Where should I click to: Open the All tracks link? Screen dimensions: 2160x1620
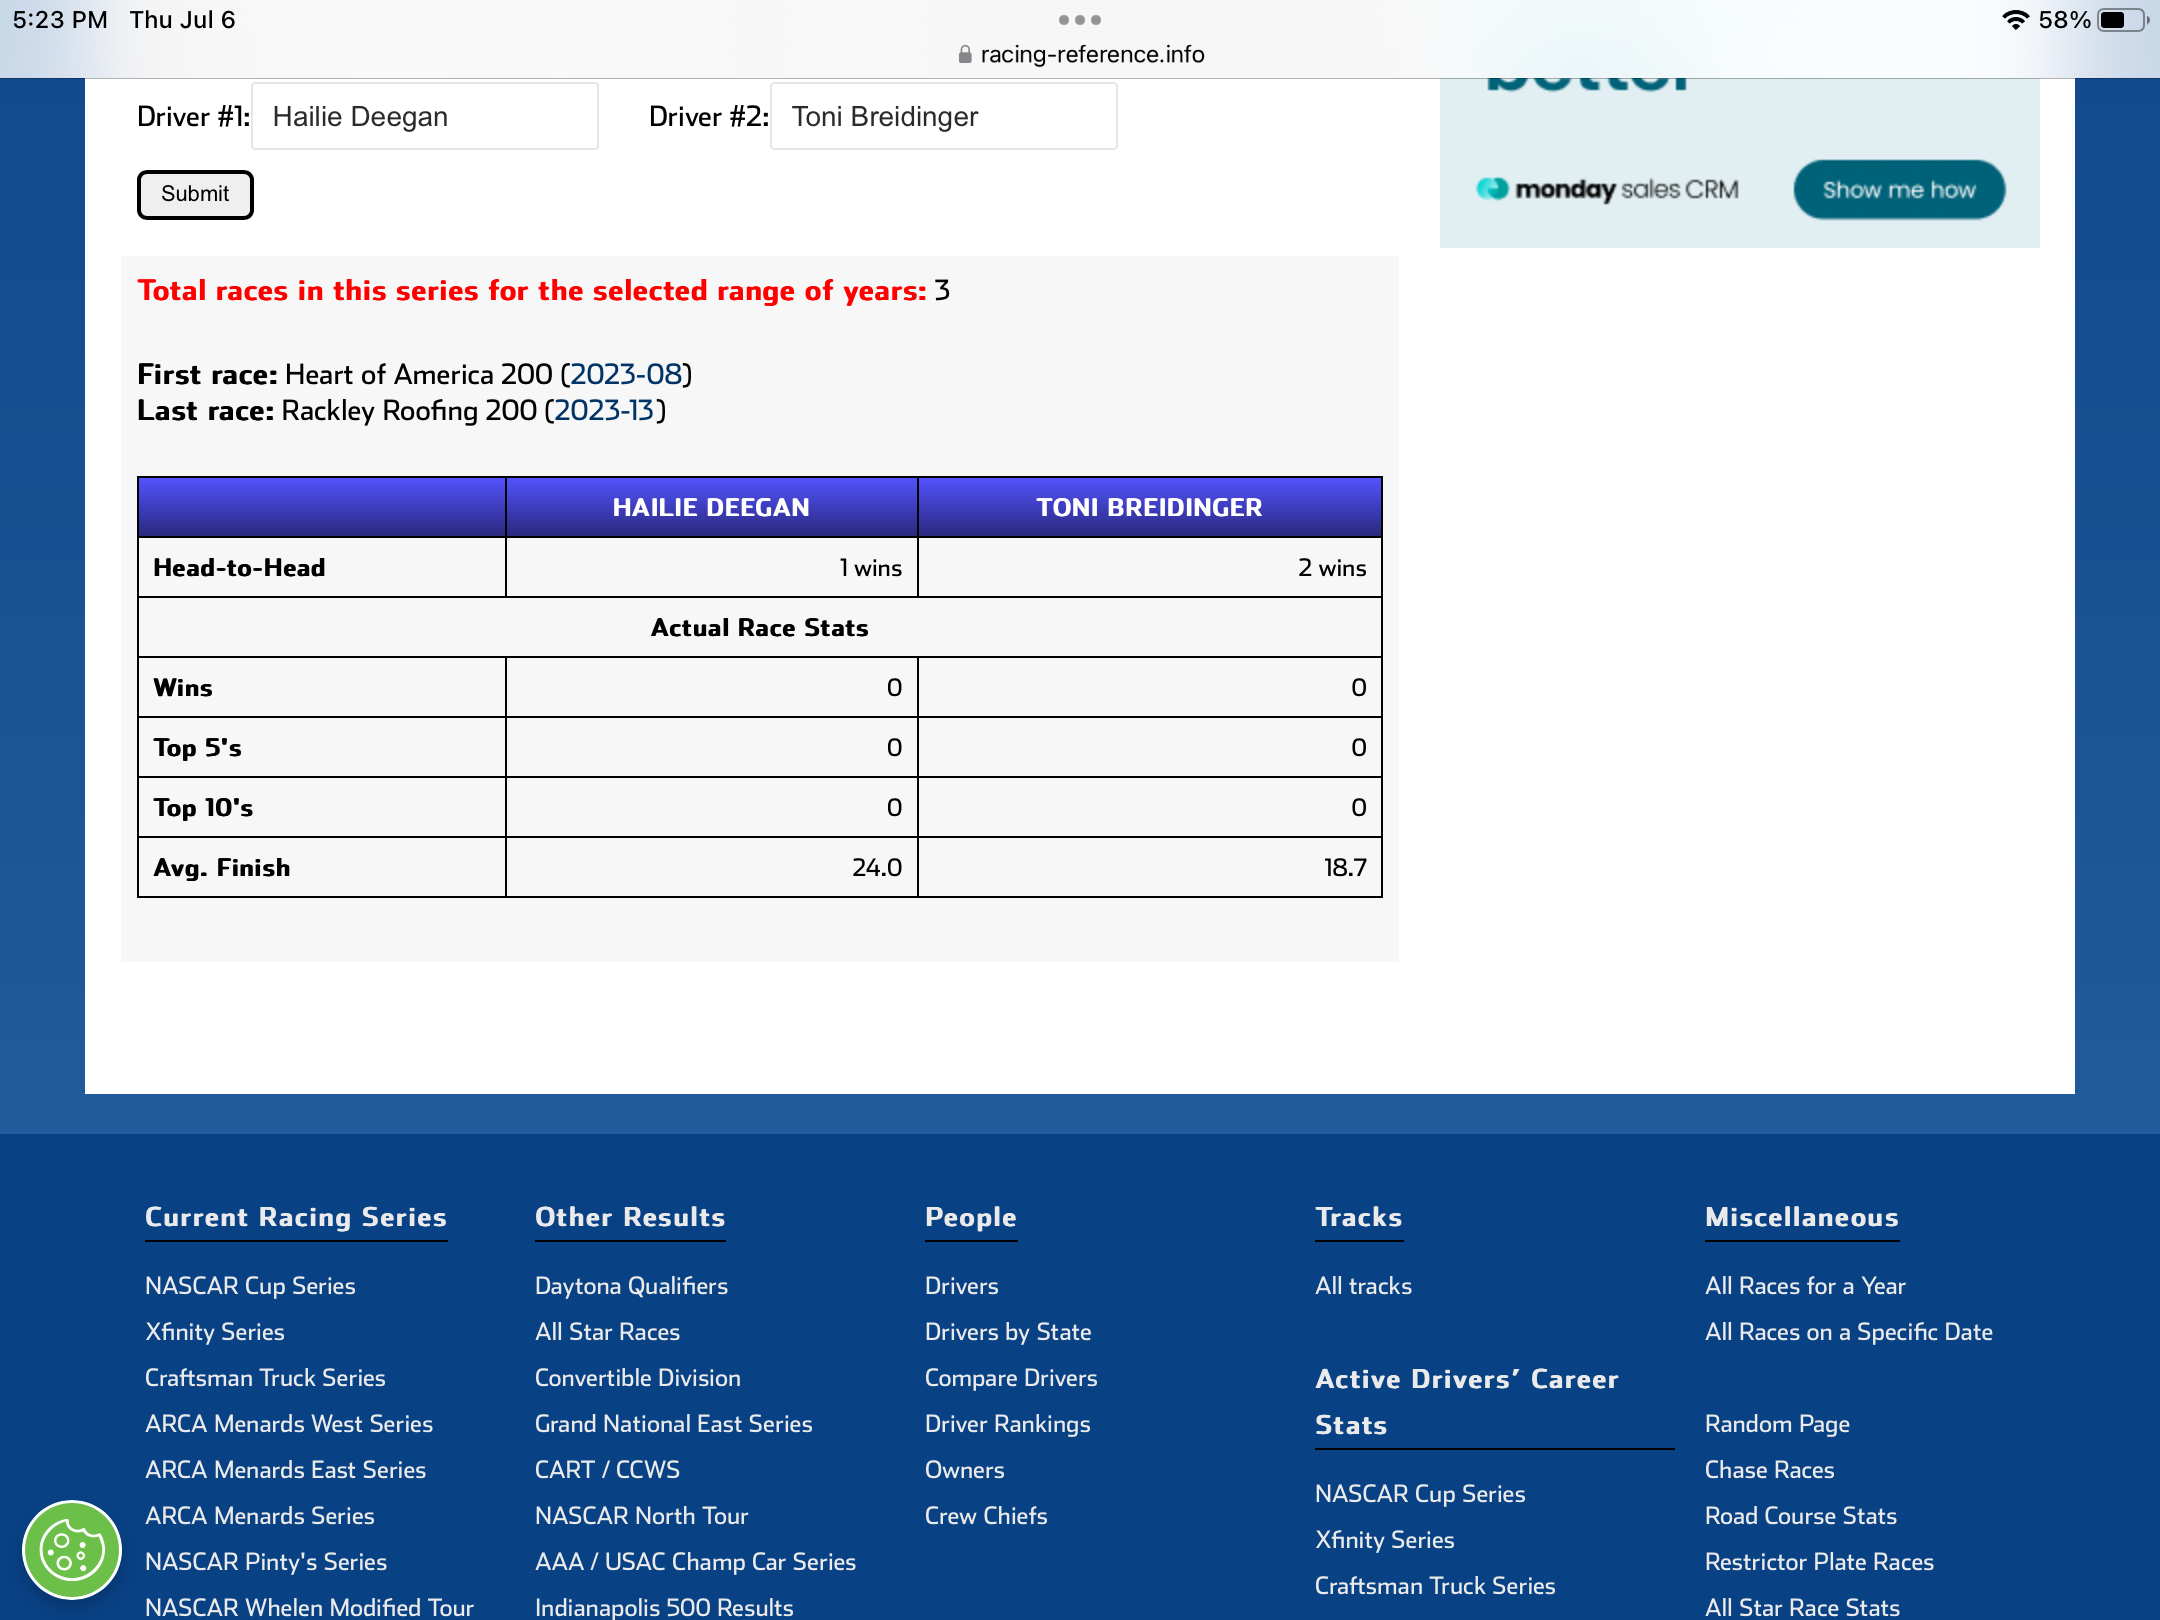(x=1363, y=1286)
